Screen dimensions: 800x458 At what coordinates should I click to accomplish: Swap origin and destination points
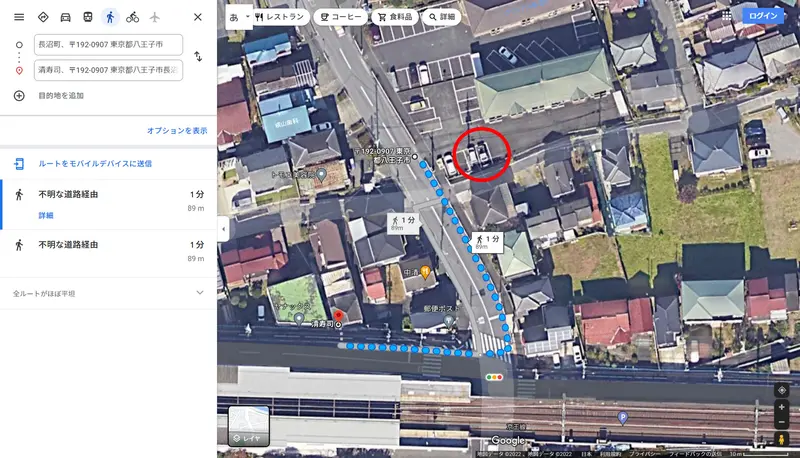[198, 56]
